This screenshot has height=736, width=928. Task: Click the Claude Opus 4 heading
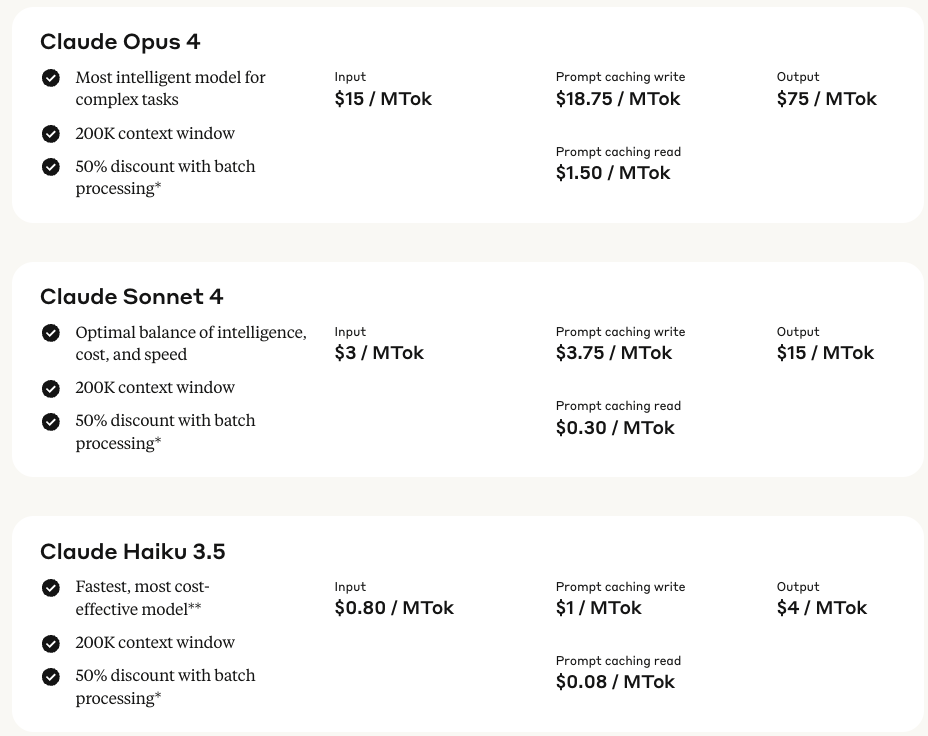(120, 42)
